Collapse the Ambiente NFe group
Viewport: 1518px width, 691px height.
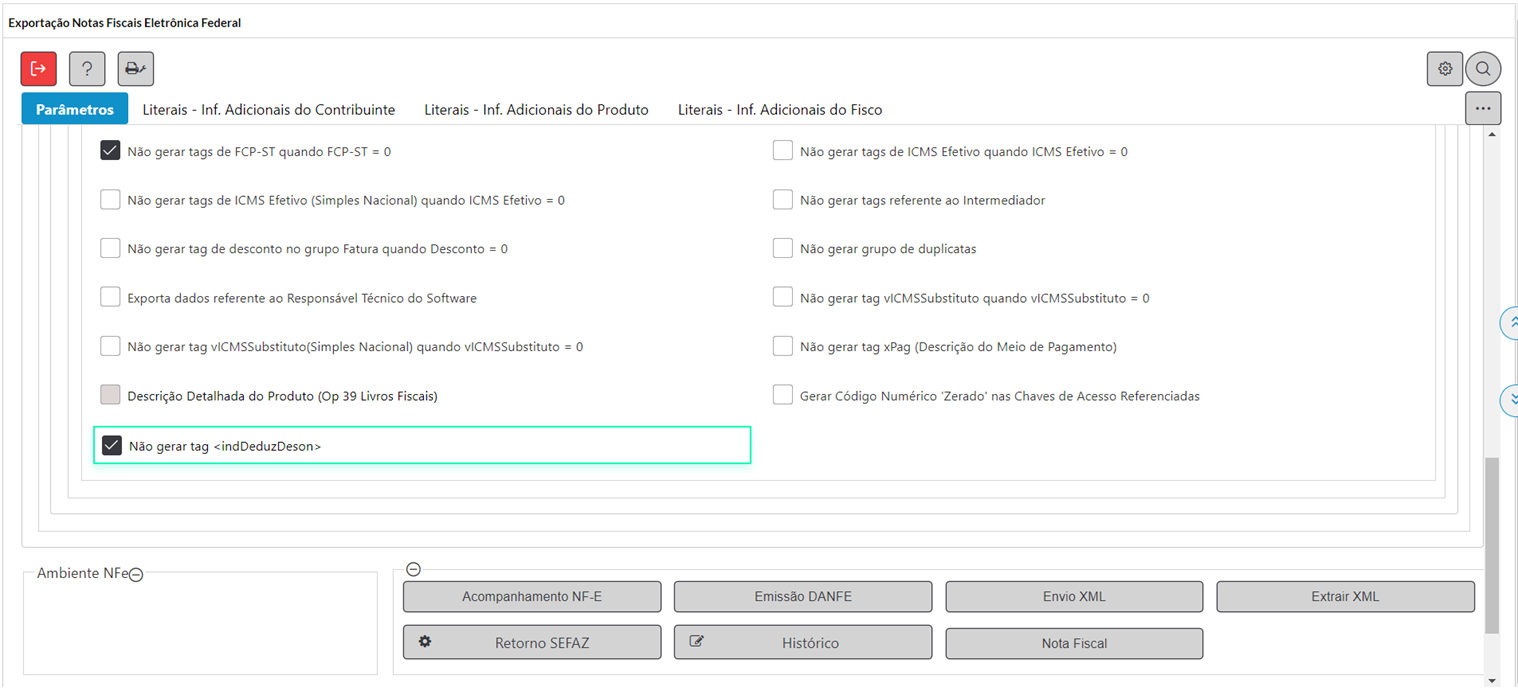tap(136, 575)
